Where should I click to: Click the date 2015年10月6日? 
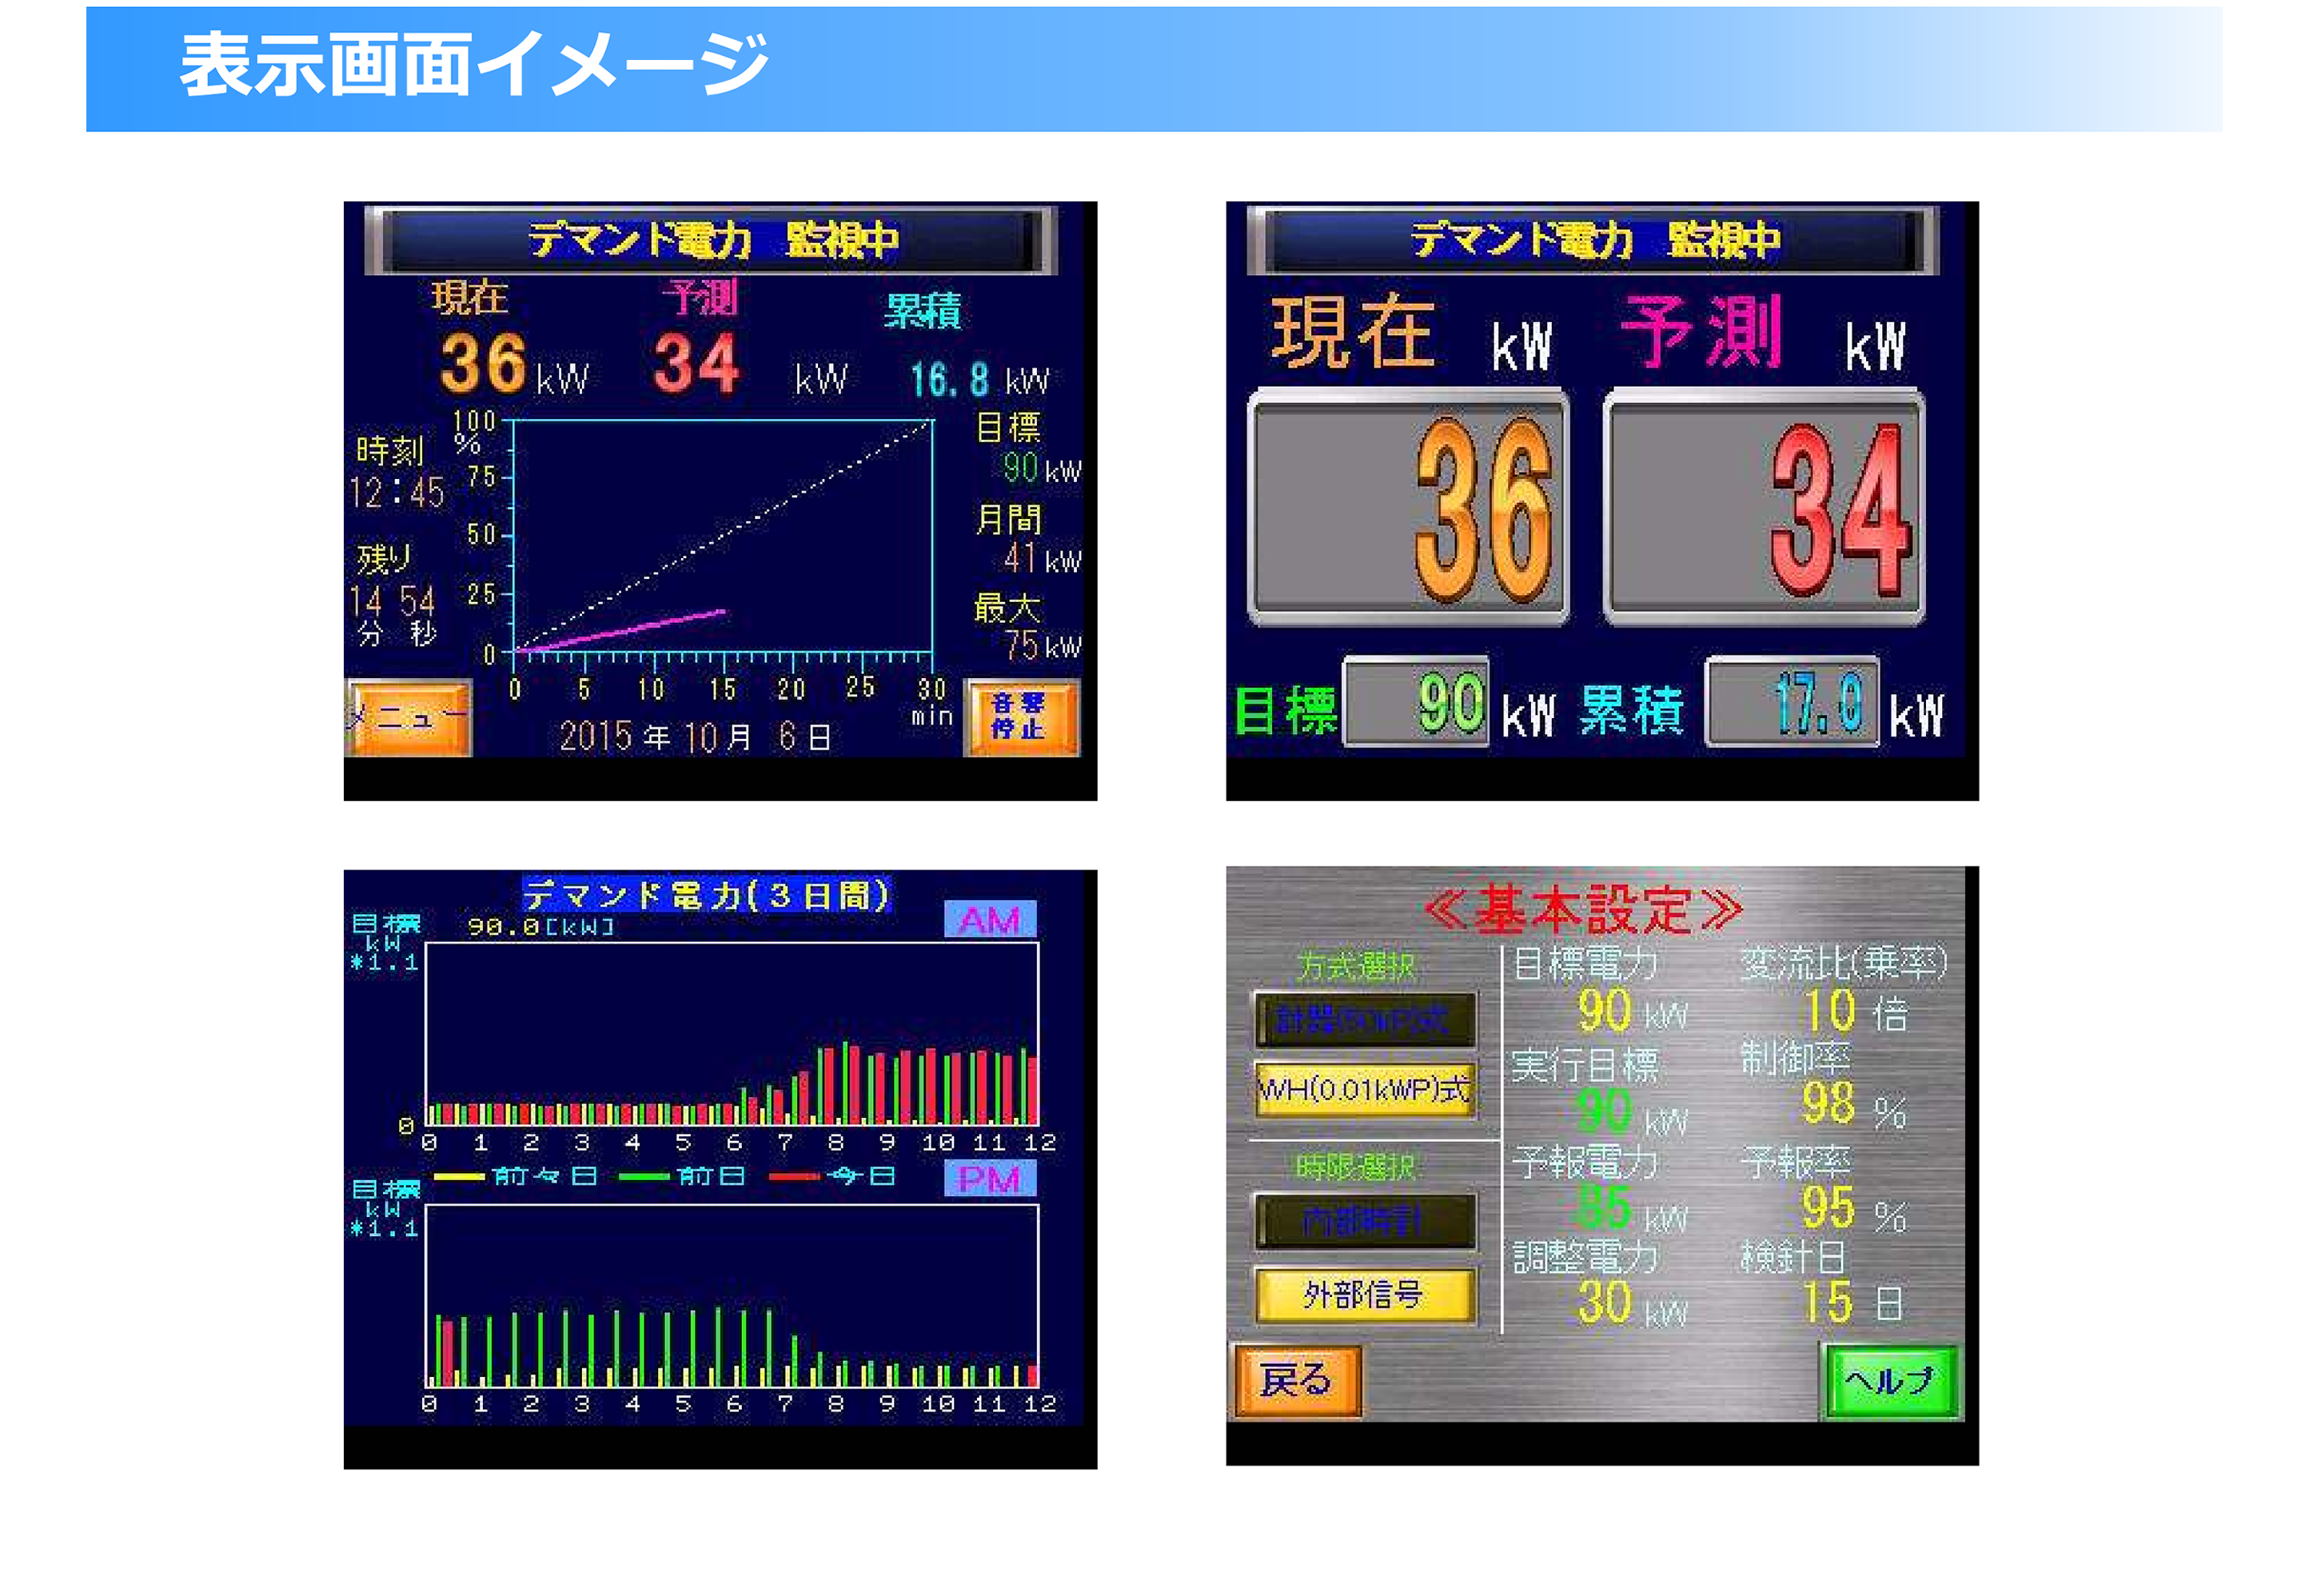coord(695,738)
